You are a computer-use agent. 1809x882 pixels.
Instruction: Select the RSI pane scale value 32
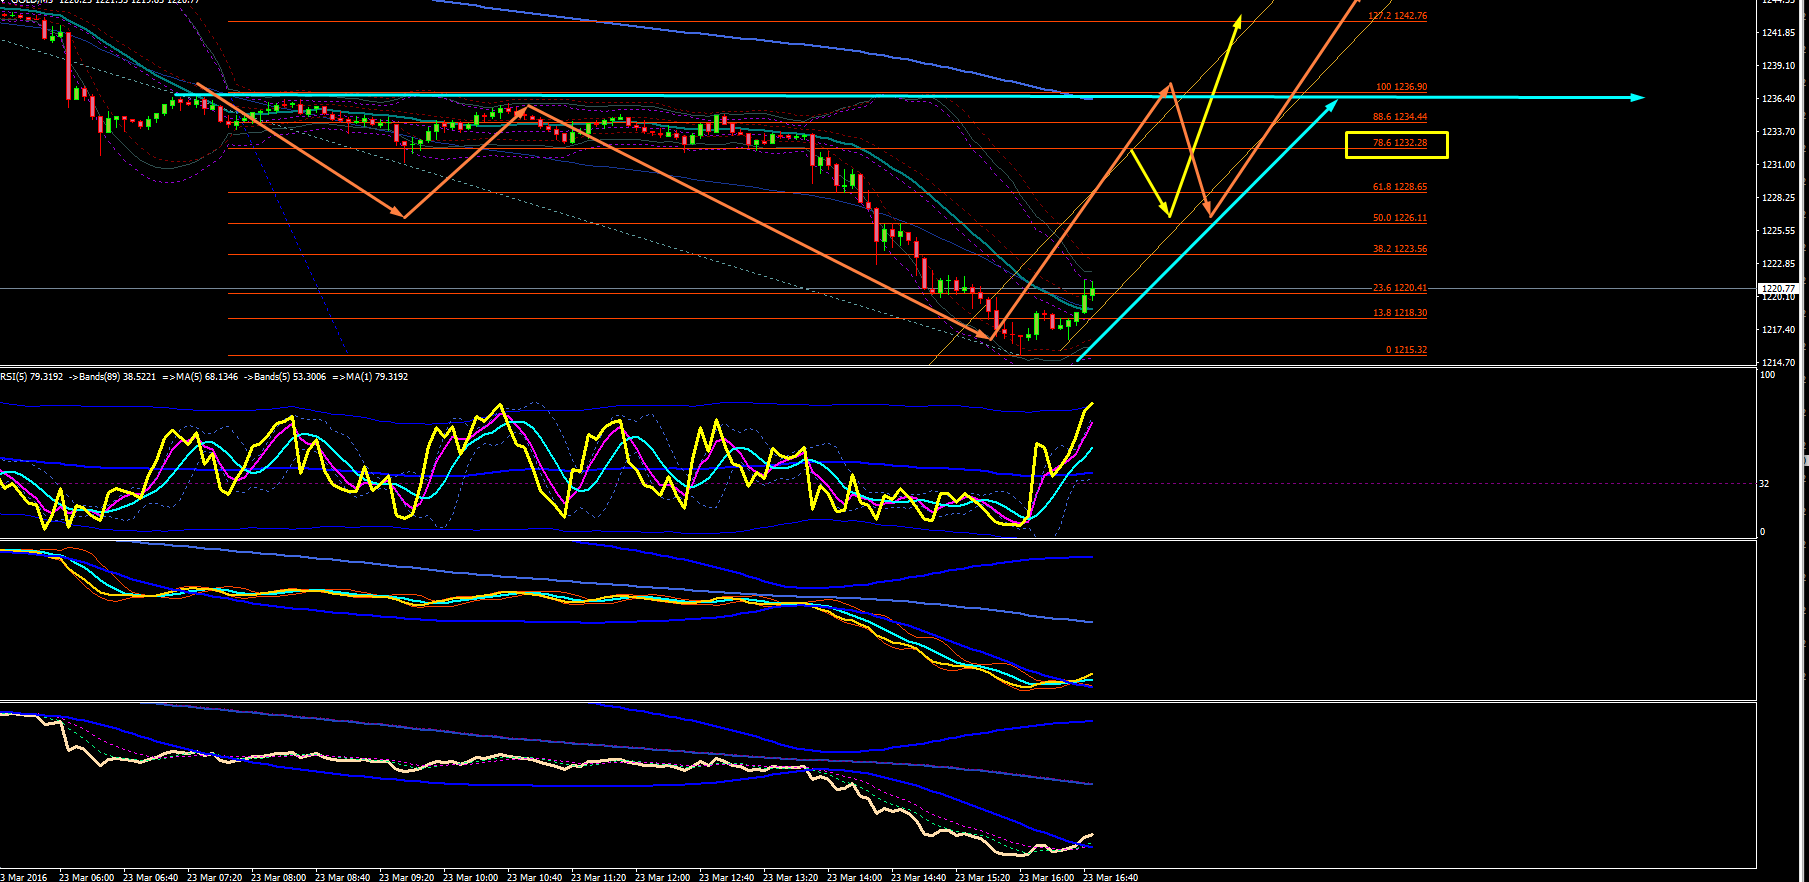[x=1764, y=484]
